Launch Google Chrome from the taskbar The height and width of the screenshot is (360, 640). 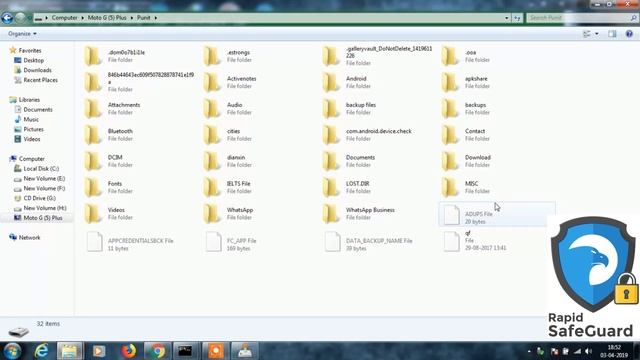[x=157, y=351]
